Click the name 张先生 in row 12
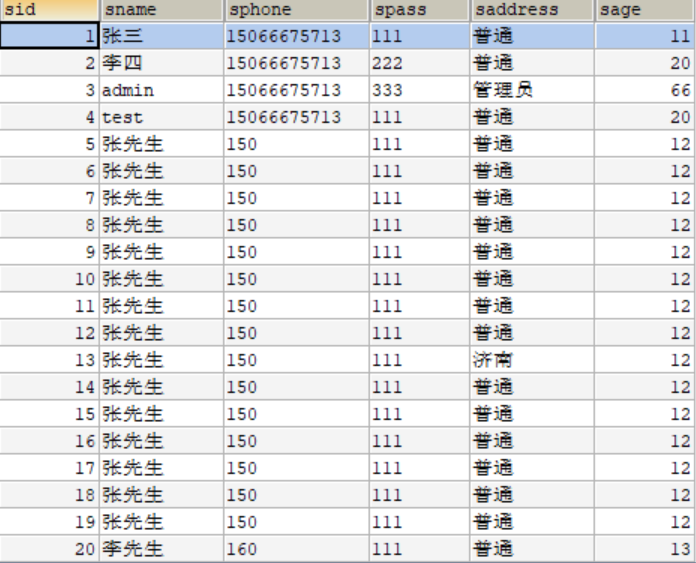Screen dimensions: 696x563 tap(162, 333)
